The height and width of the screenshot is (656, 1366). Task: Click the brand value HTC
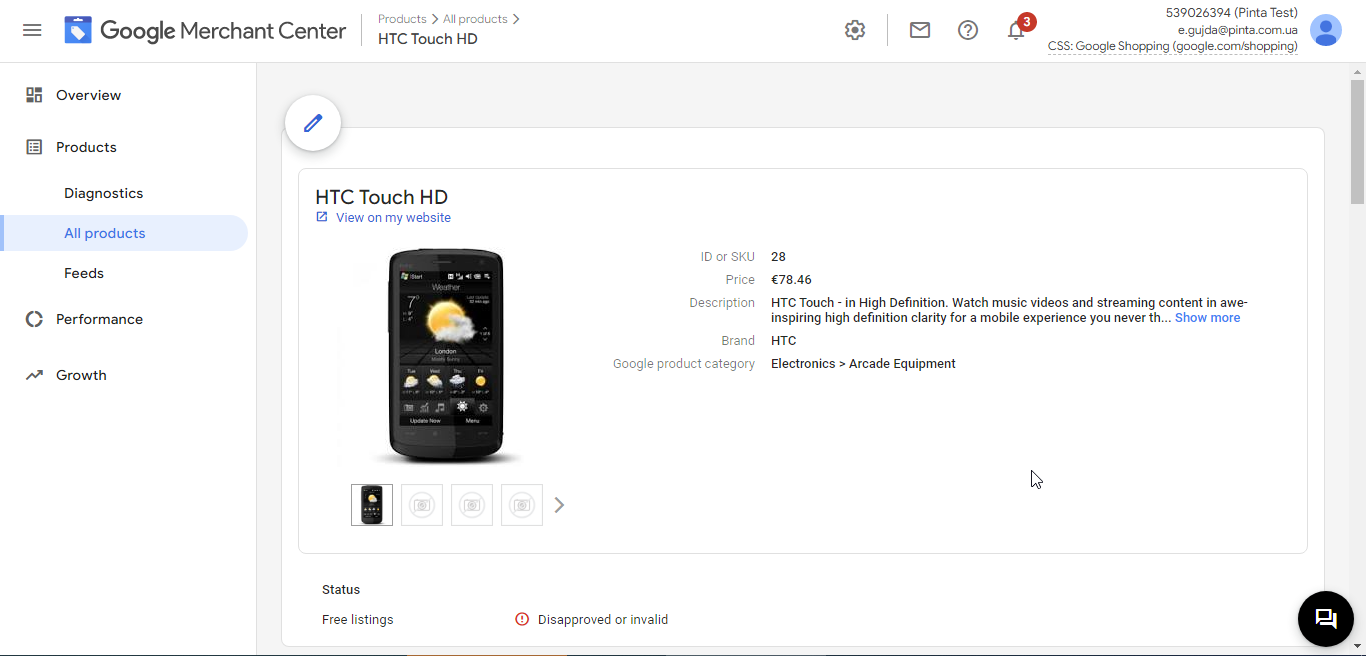[784, 341]
